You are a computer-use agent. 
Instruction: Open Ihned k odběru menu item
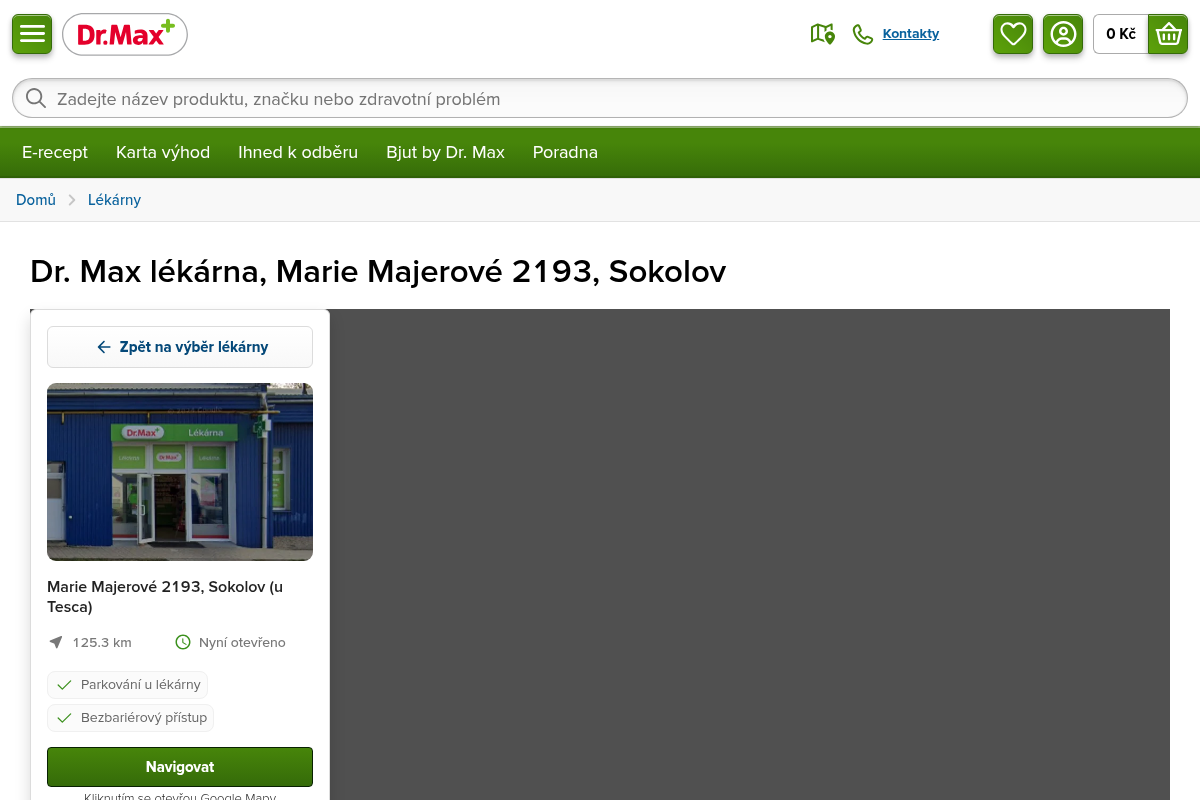tap(298, 152)
